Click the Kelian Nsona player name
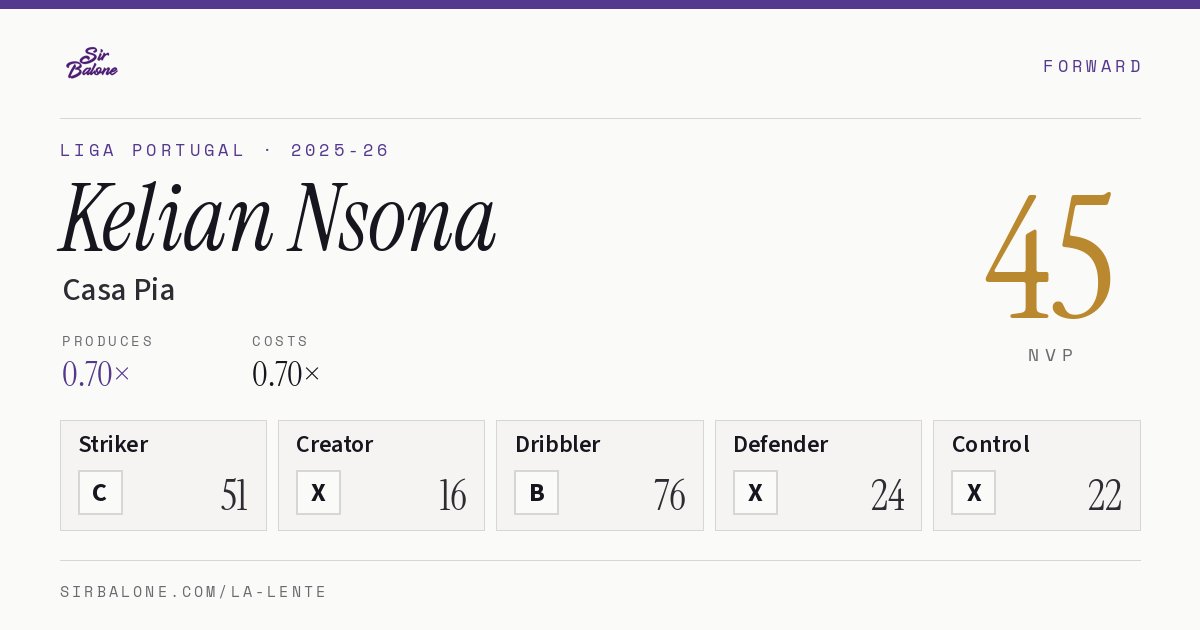 pos(277,219)
